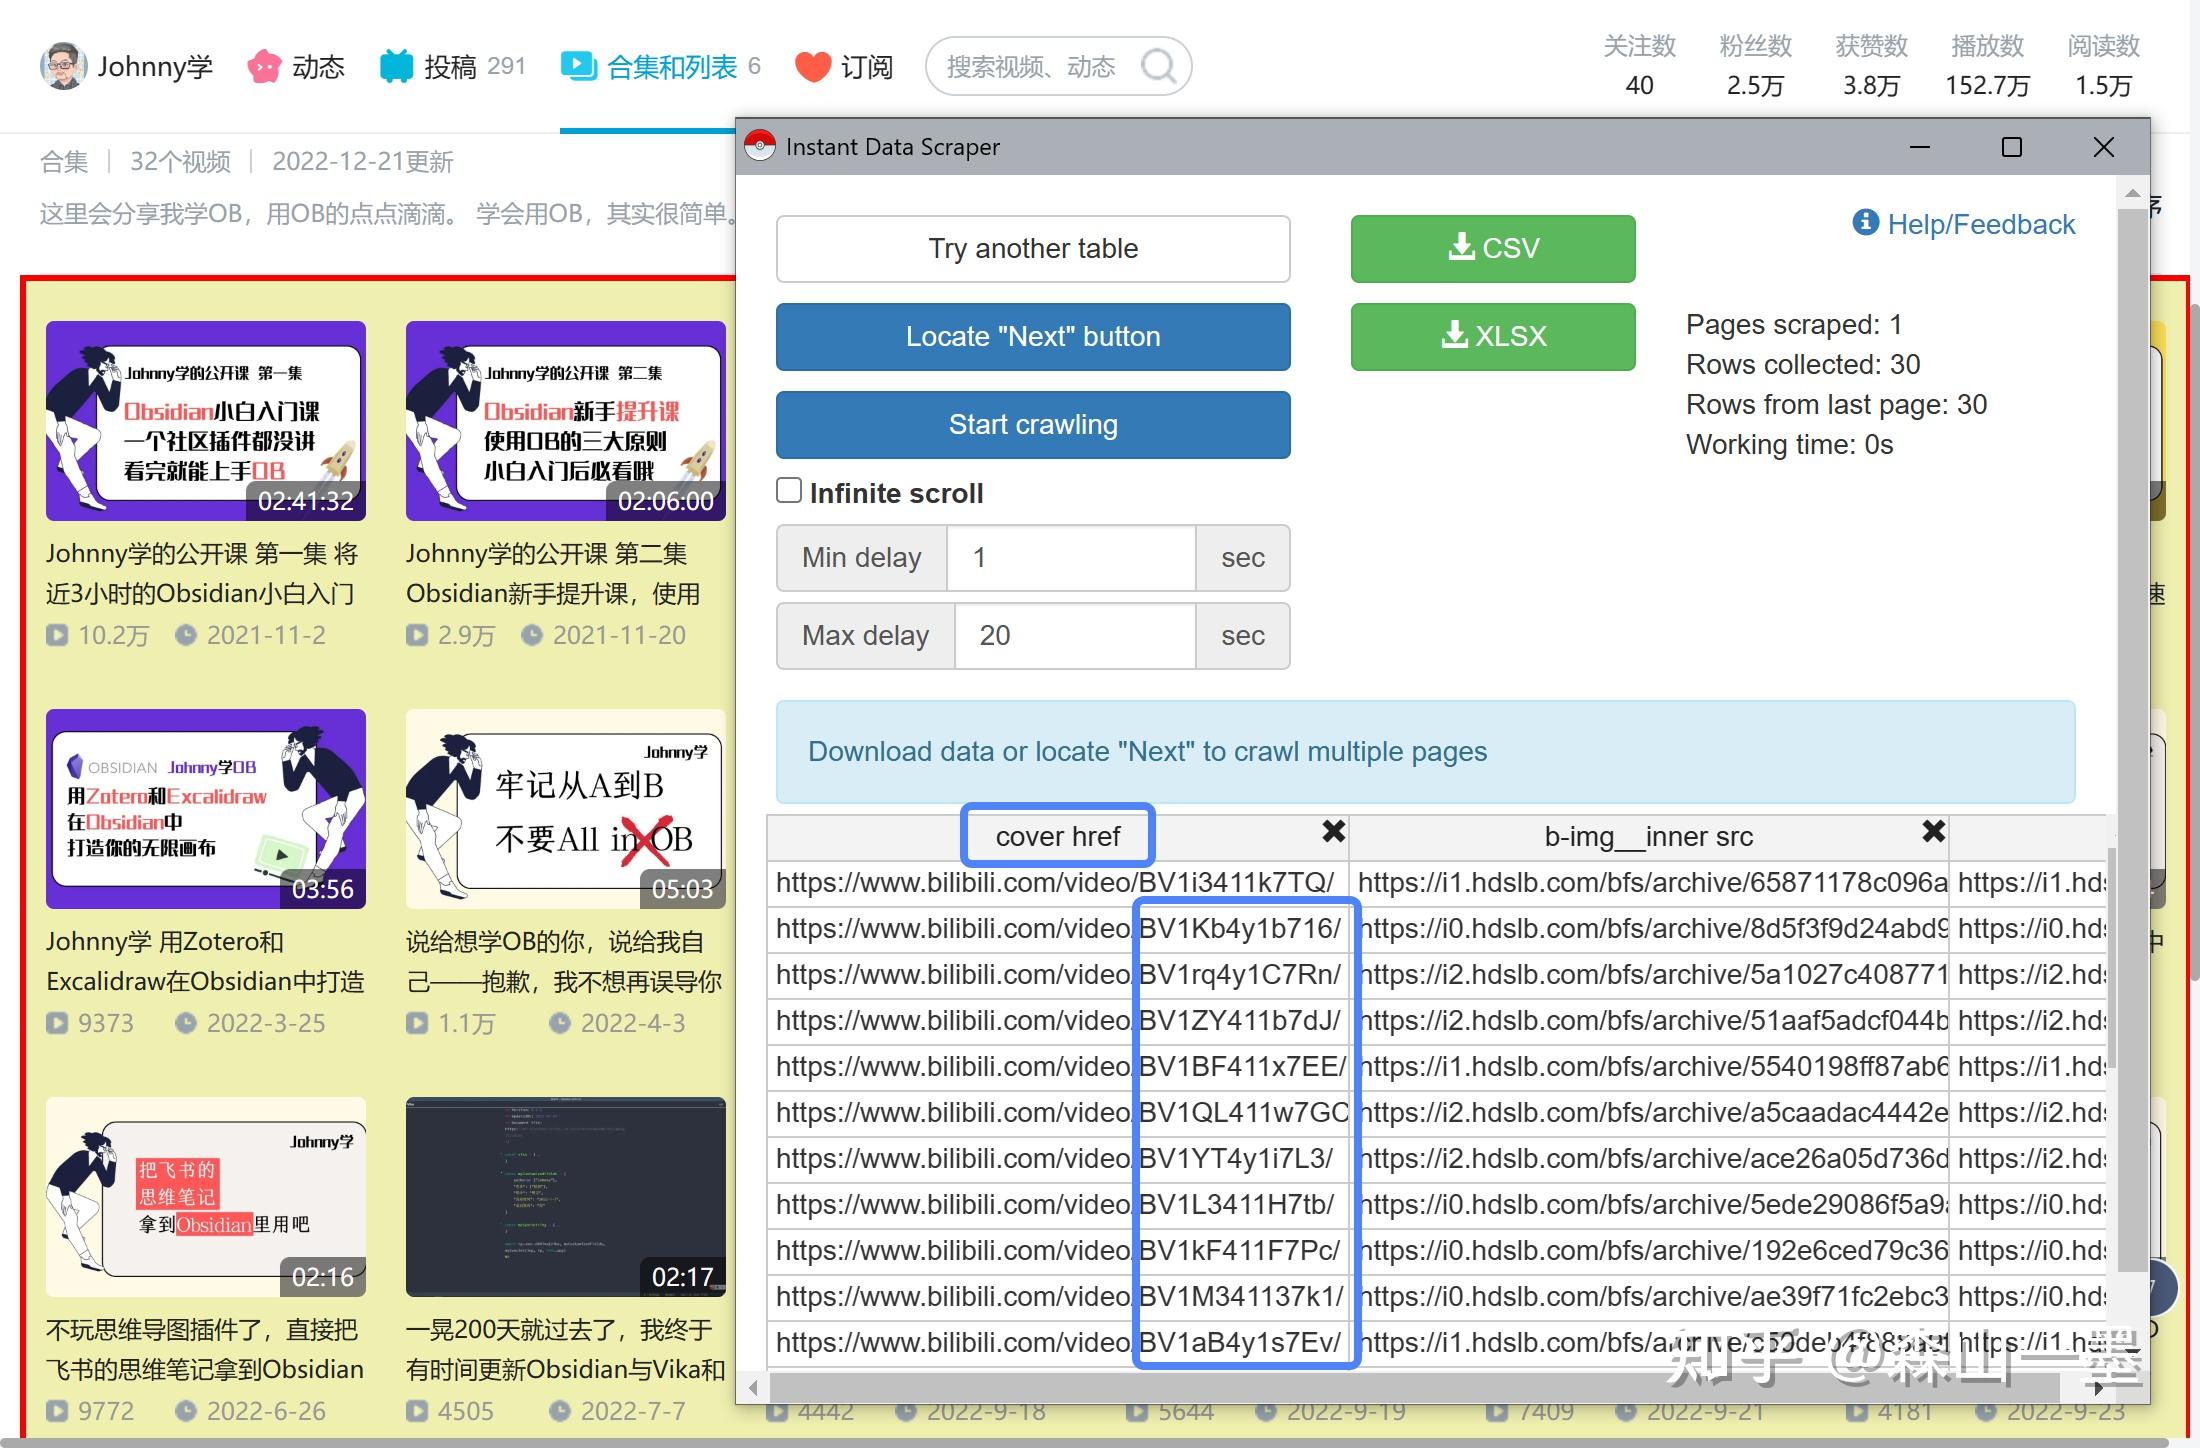Delete the b-img__inner src column

1933,832
